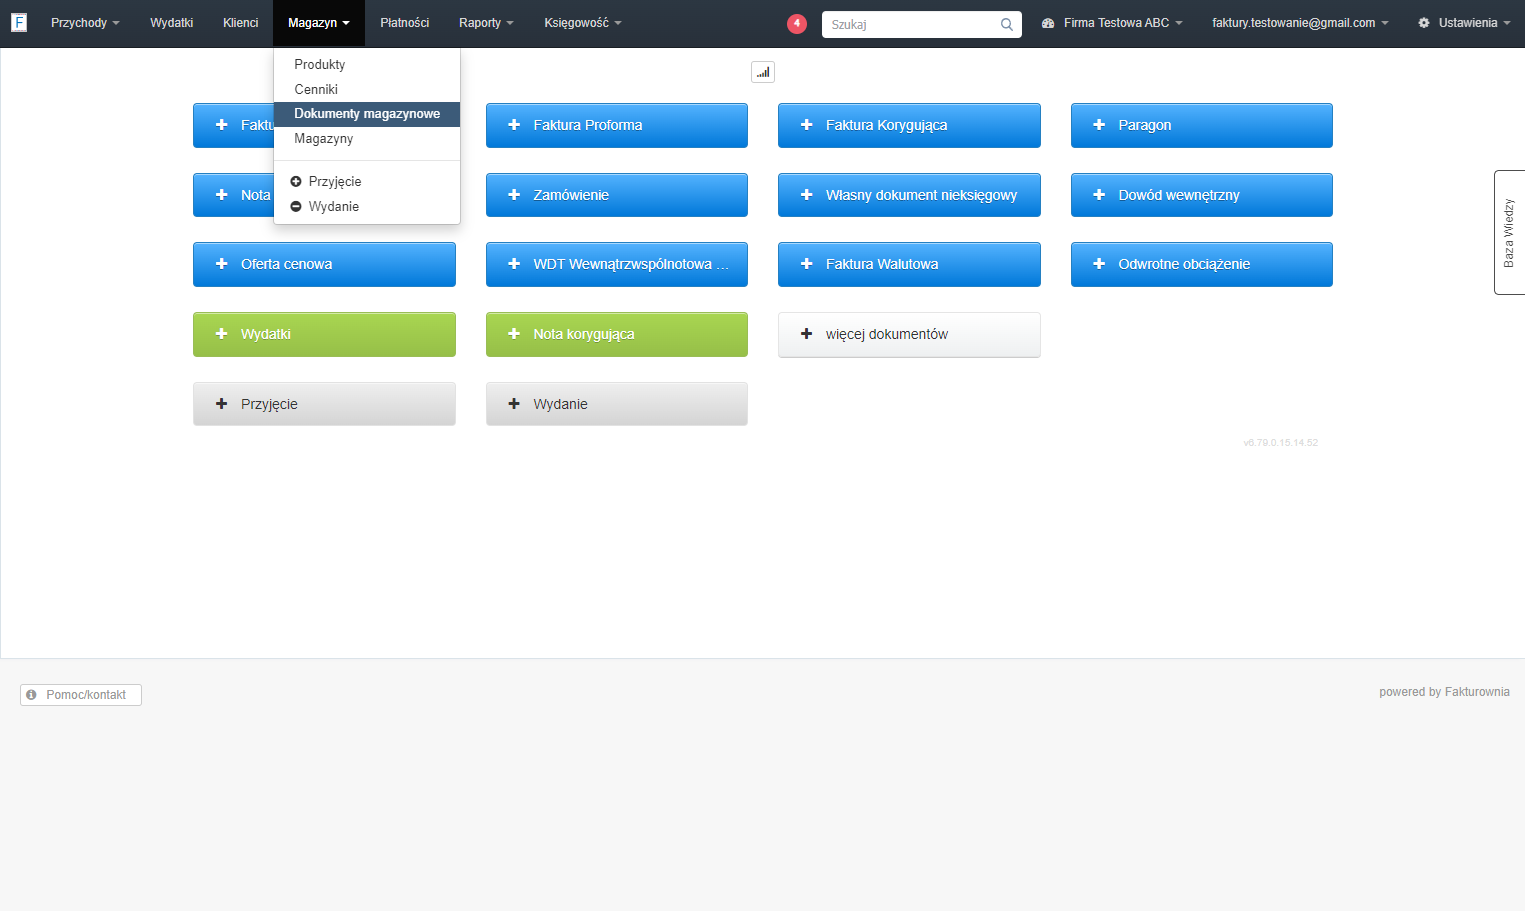
Task: Open the faktury.testowanie@gmail.com account dropdown
Action: [x=1300, y=23]
